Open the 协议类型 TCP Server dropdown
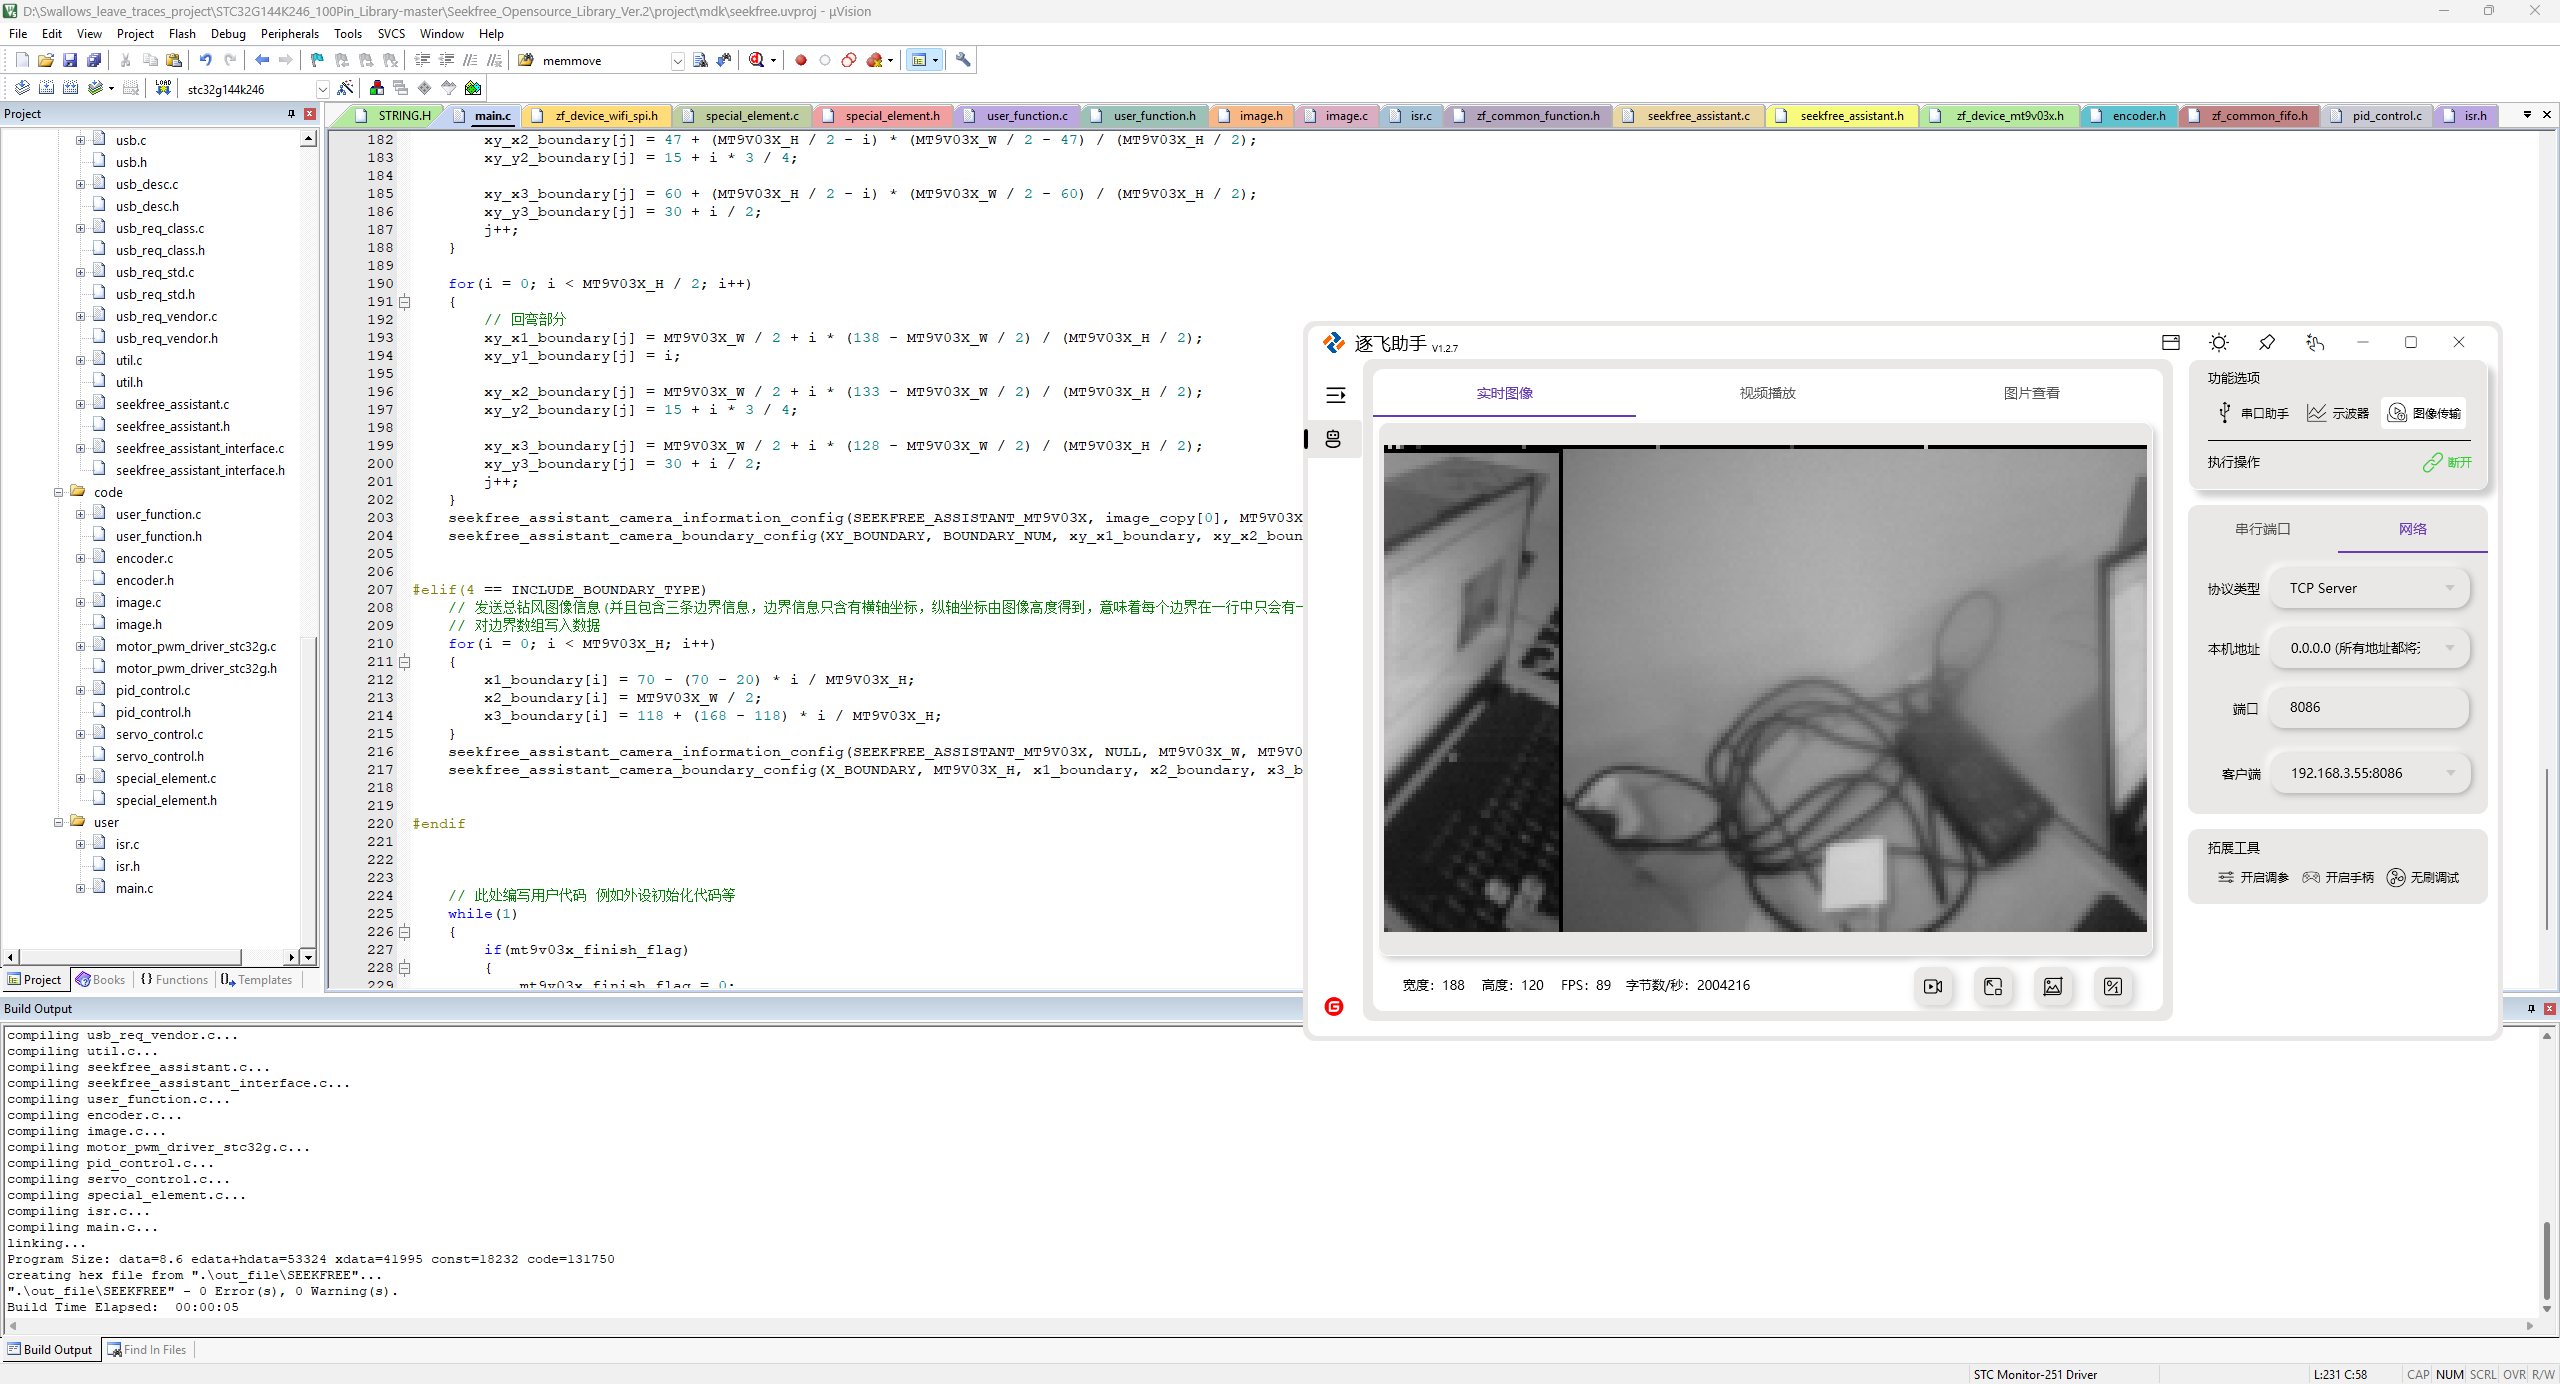The height and width of the screenshot is (1384, 2560). [2369, 588]
